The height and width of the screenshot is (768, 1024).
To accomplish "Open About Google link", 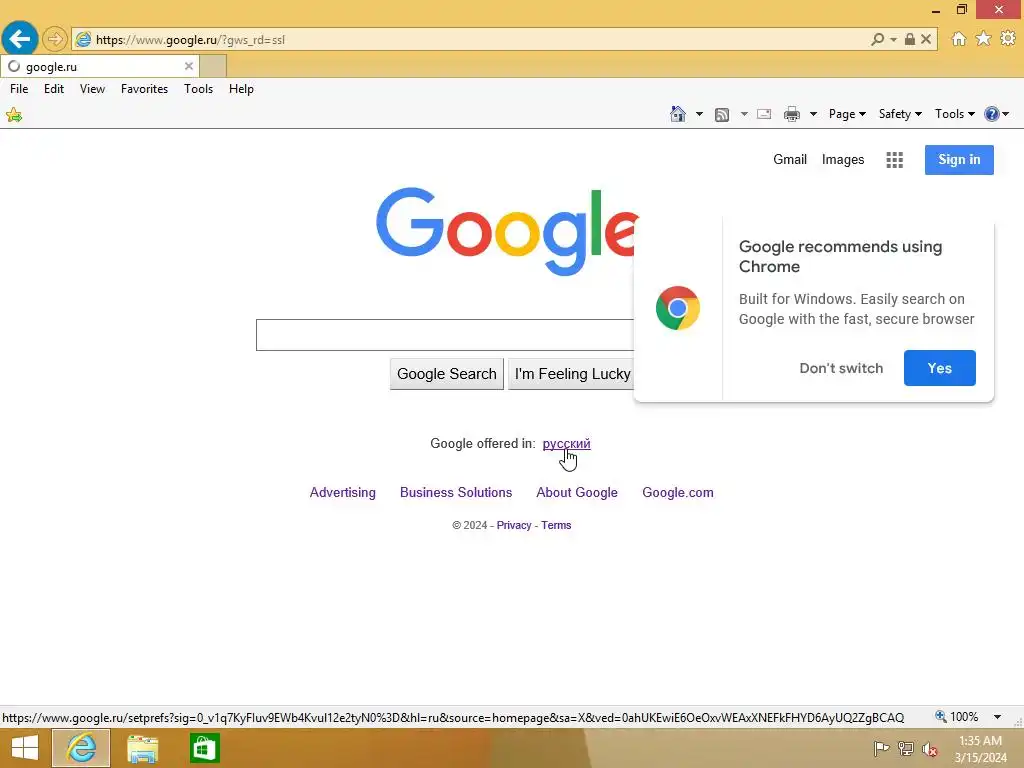I will pos(577,492).
